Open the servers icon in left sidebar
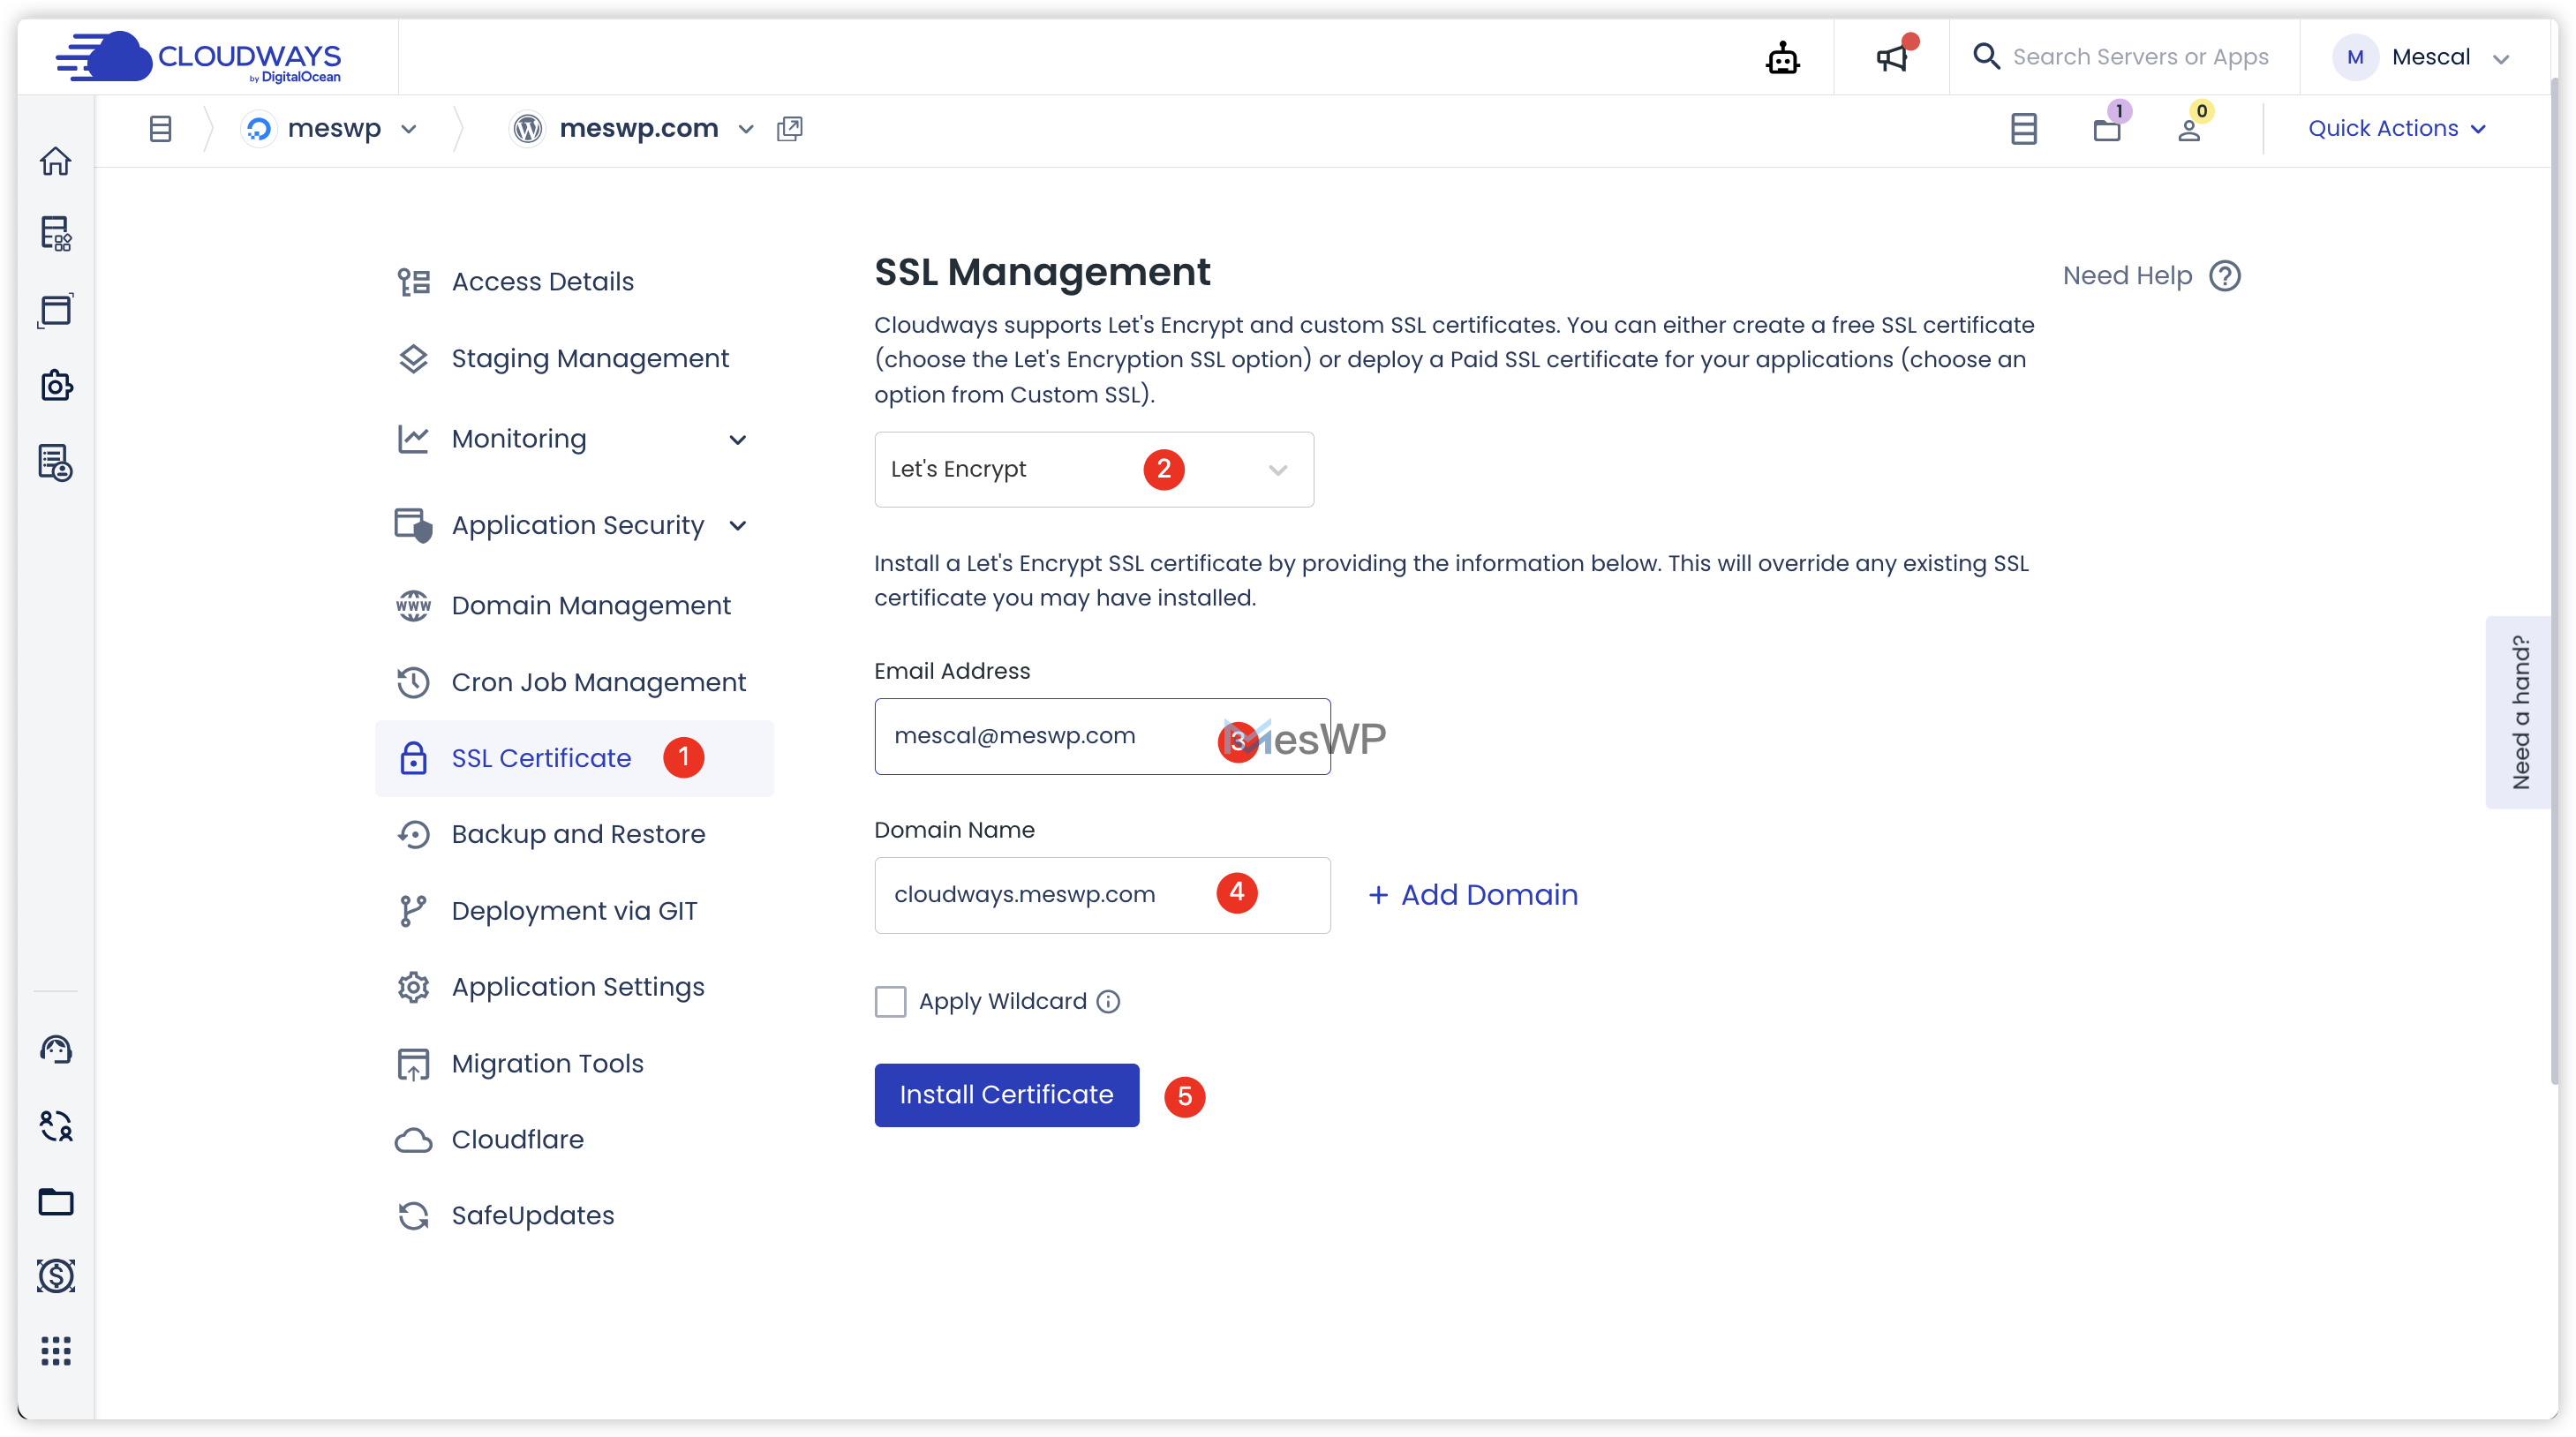This screenshot has height=1437, width=2576. click(x=56, y=234)
